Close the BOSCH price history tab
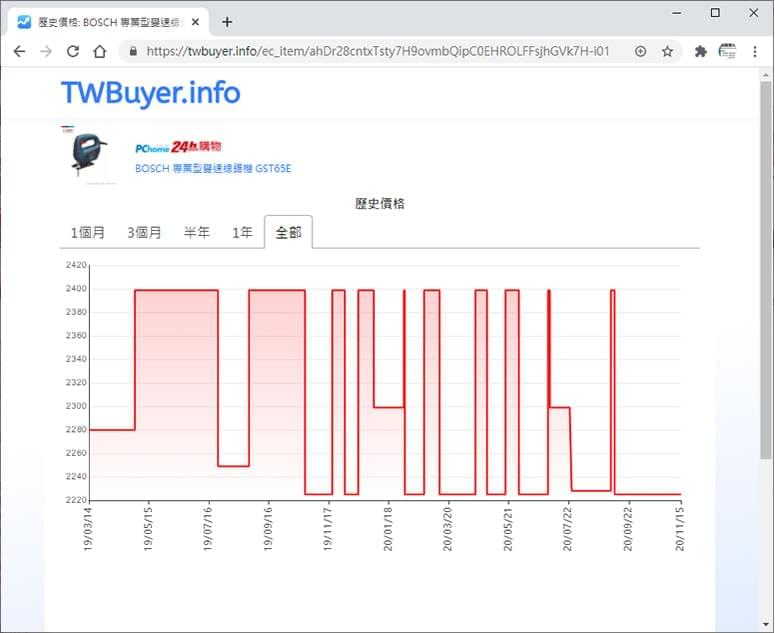 [196, 22]
